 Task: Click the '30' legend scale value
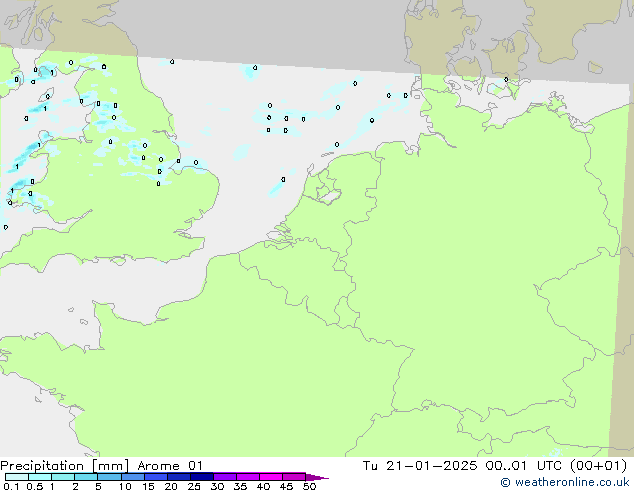[x=217, y=486]
